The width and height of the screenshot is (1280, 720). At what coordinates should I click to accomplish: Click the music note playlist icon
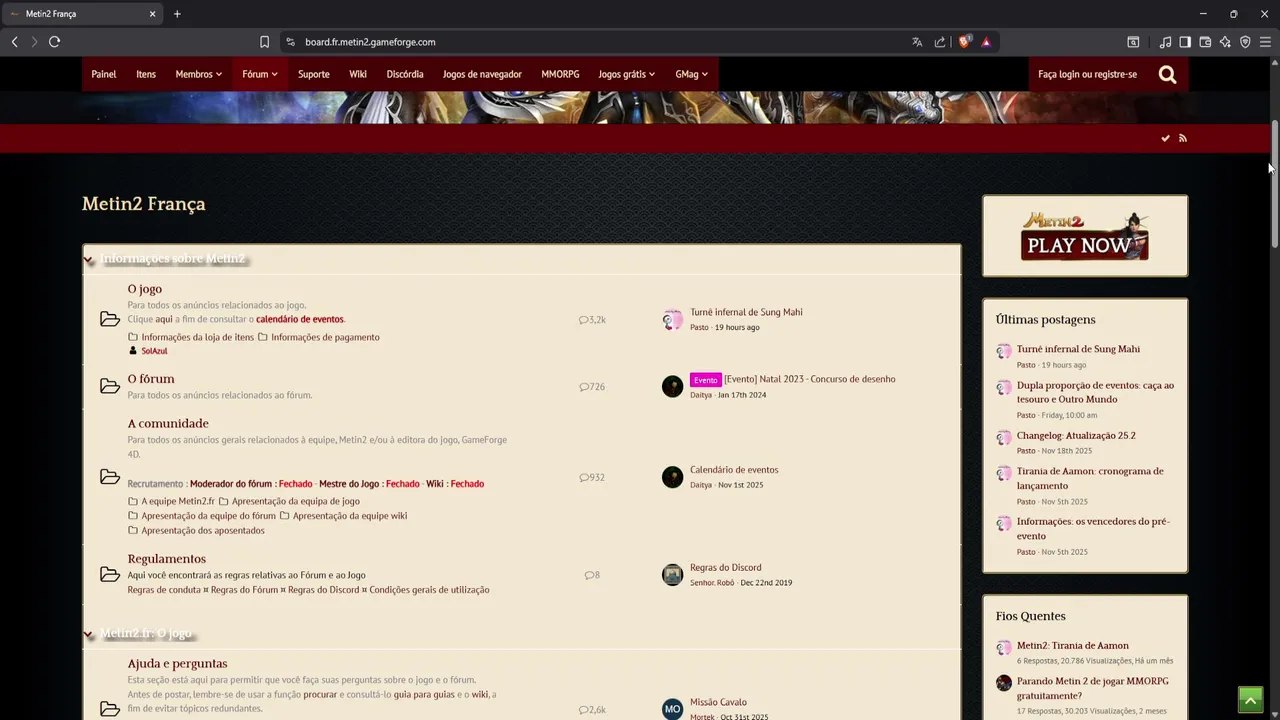1165,42
